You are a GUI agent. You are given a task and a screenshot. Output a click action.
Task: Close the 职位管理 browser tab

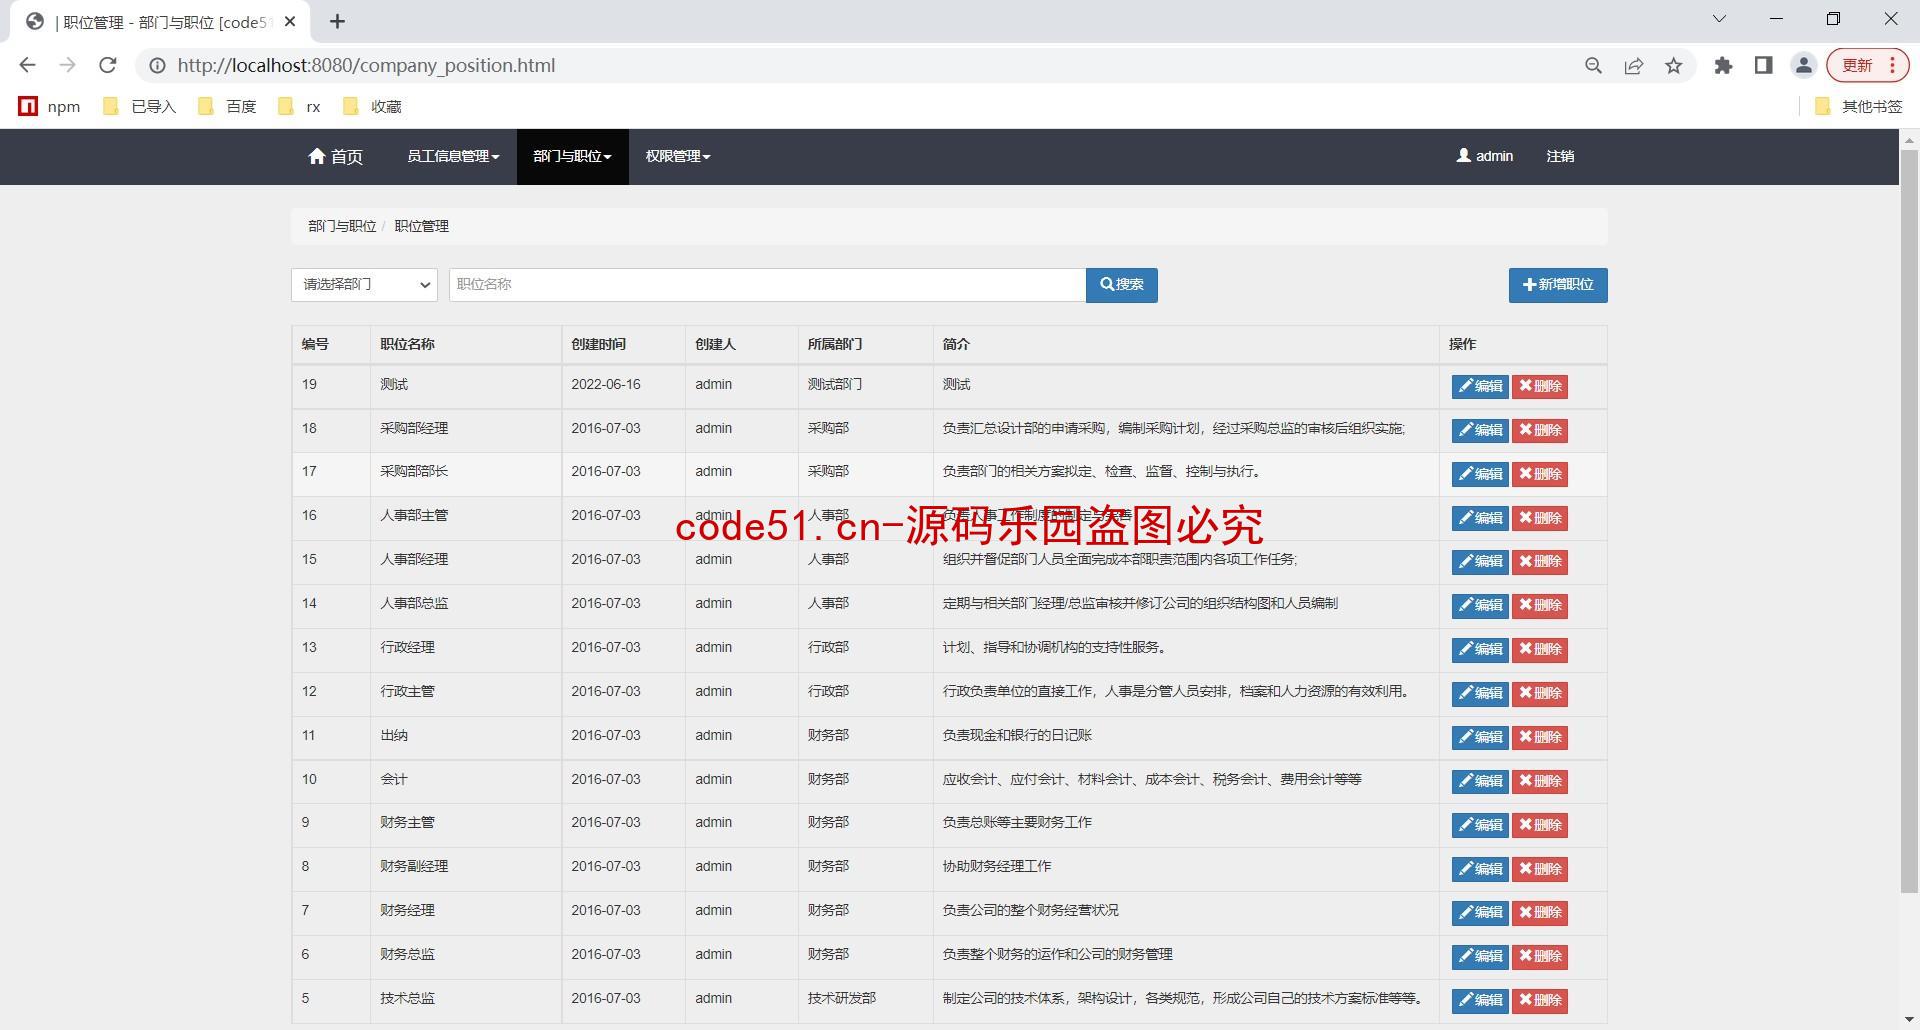click(290, 21)
